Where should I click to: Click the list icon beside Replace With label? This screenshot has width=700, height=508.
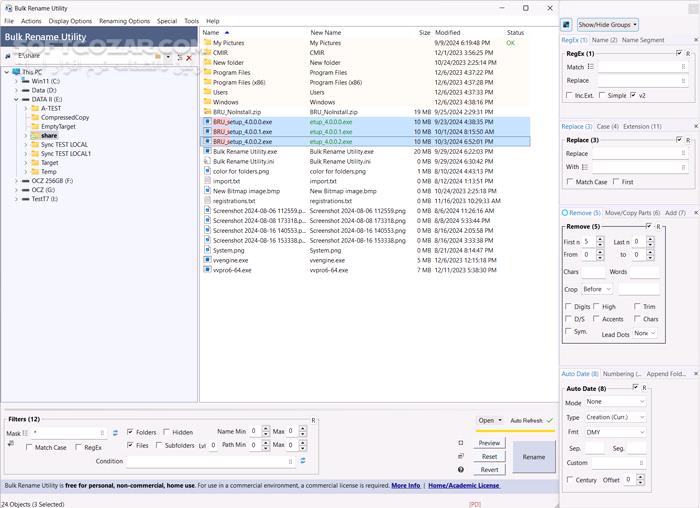(585, 167)
